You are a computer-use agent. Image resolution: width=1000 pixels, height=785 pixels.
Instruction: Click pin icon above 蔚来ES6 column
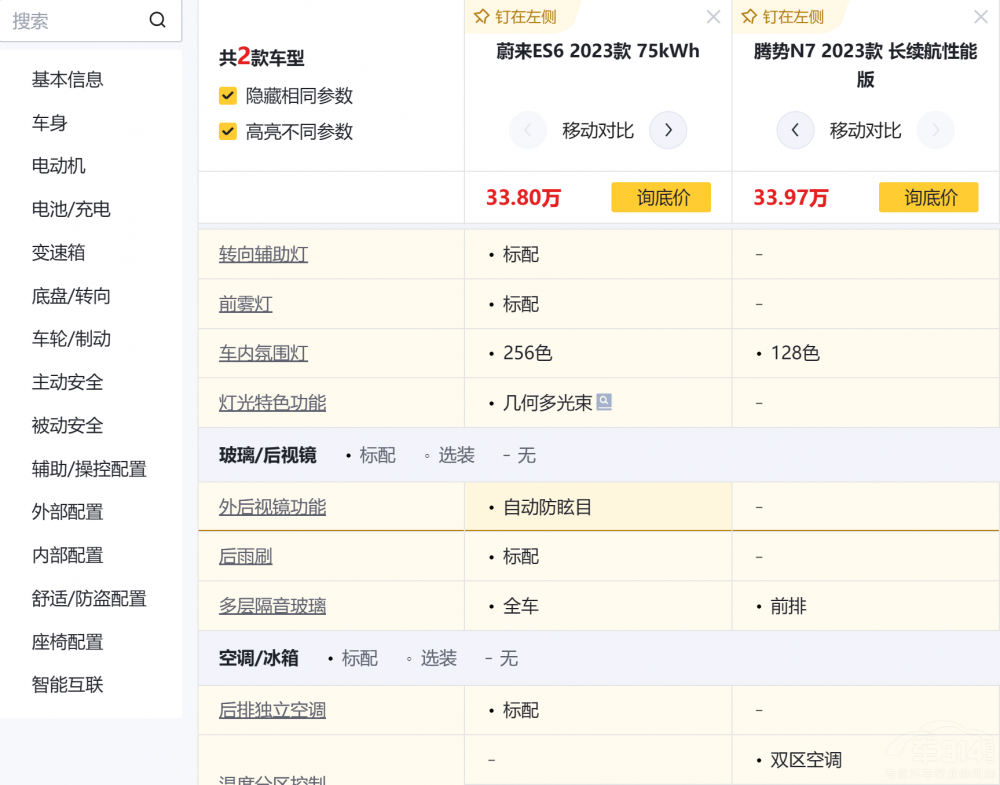[x=482, y=17]
